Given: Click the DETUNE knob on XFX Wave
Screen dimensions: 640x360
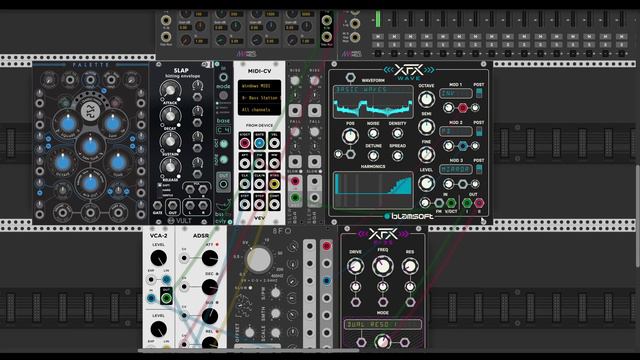Looking at the screenshot, I should tap(373, 156).
